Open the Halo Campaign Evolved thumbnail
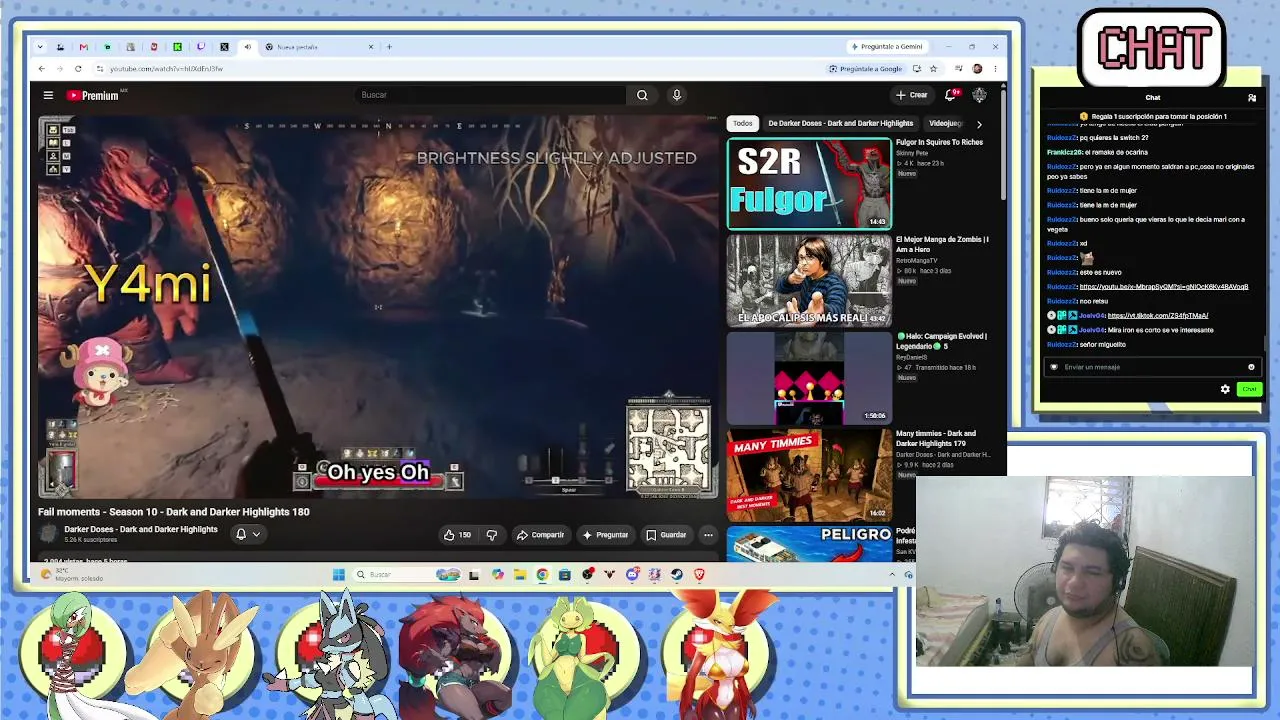 point(809,378)
